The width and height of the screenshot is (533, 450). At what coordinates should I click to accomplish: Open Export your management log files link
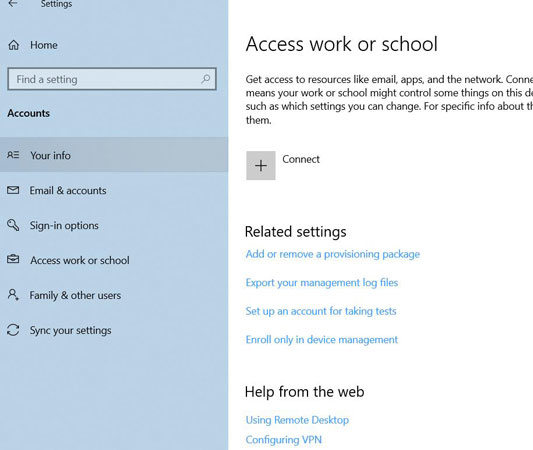pos(322,283)
